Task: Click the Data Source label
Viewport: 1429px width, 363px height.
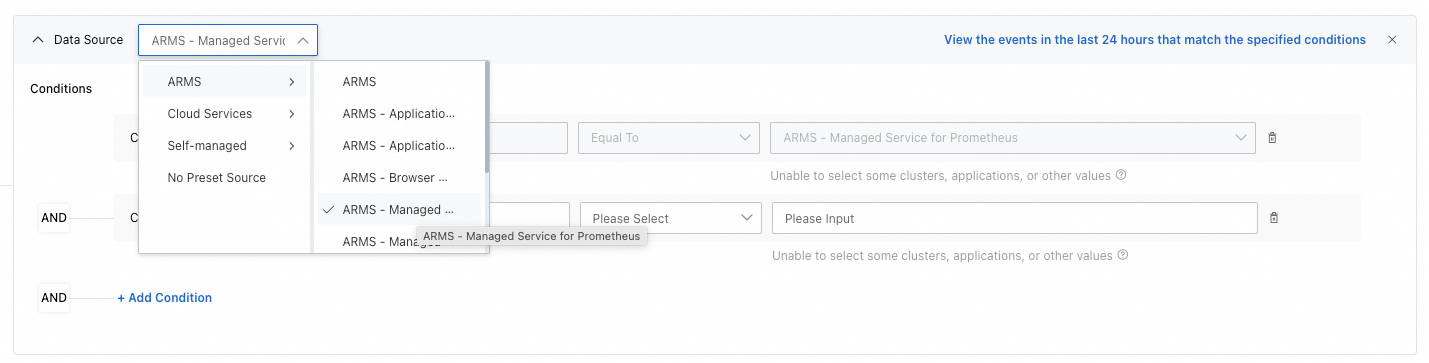Action: click(88, 40)
